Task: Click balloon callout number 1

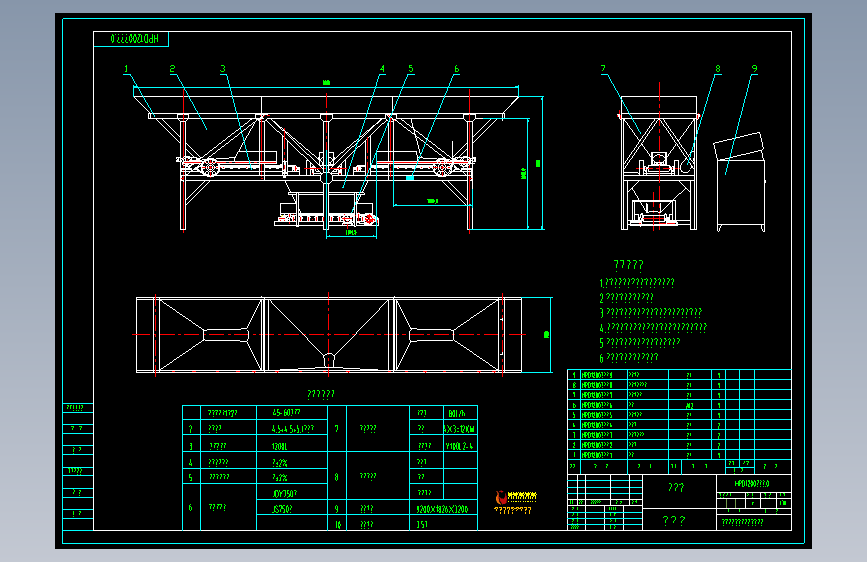Action: (x=126, y=69)
